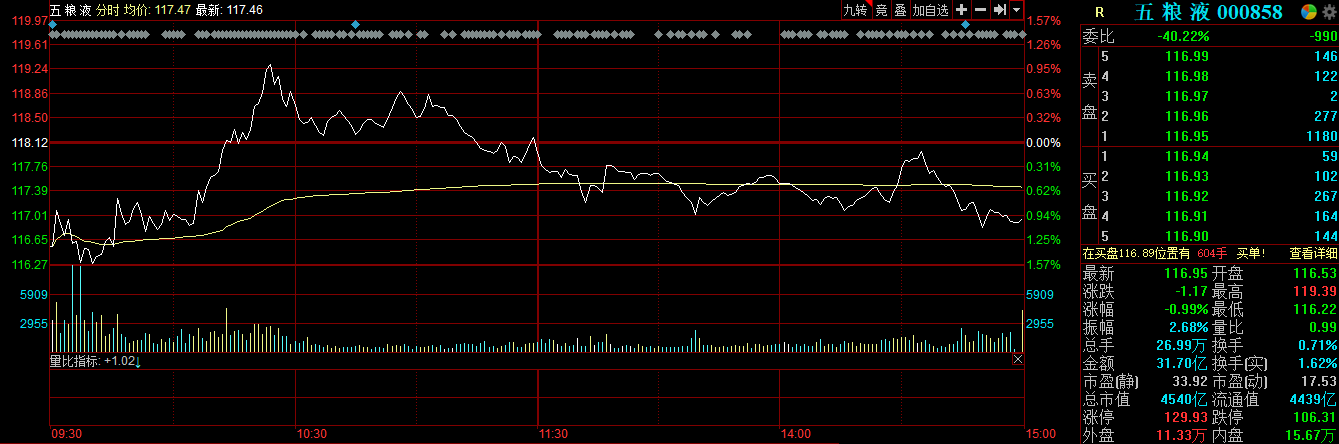The height and width of the screenshot is (444, 1339).
Task: Open the 九转 indicator button
Action: click(855, 10)
